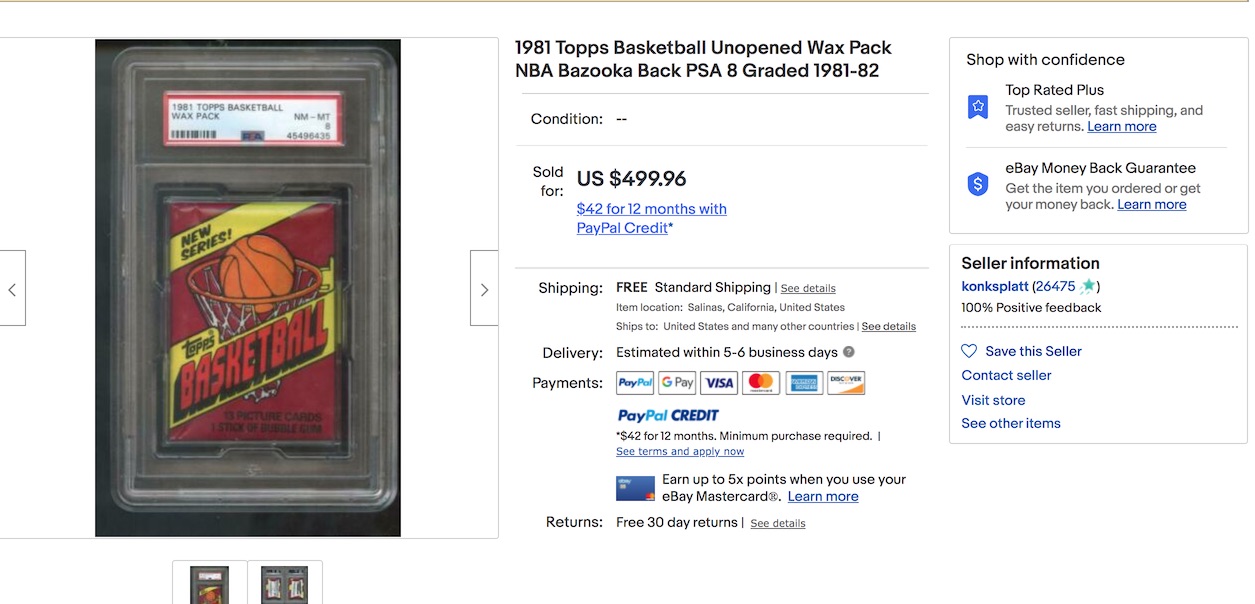The width and height of the screenshot is (1255, 604).
Task: Click the main wax pack product image
Action: coord(248,288)
